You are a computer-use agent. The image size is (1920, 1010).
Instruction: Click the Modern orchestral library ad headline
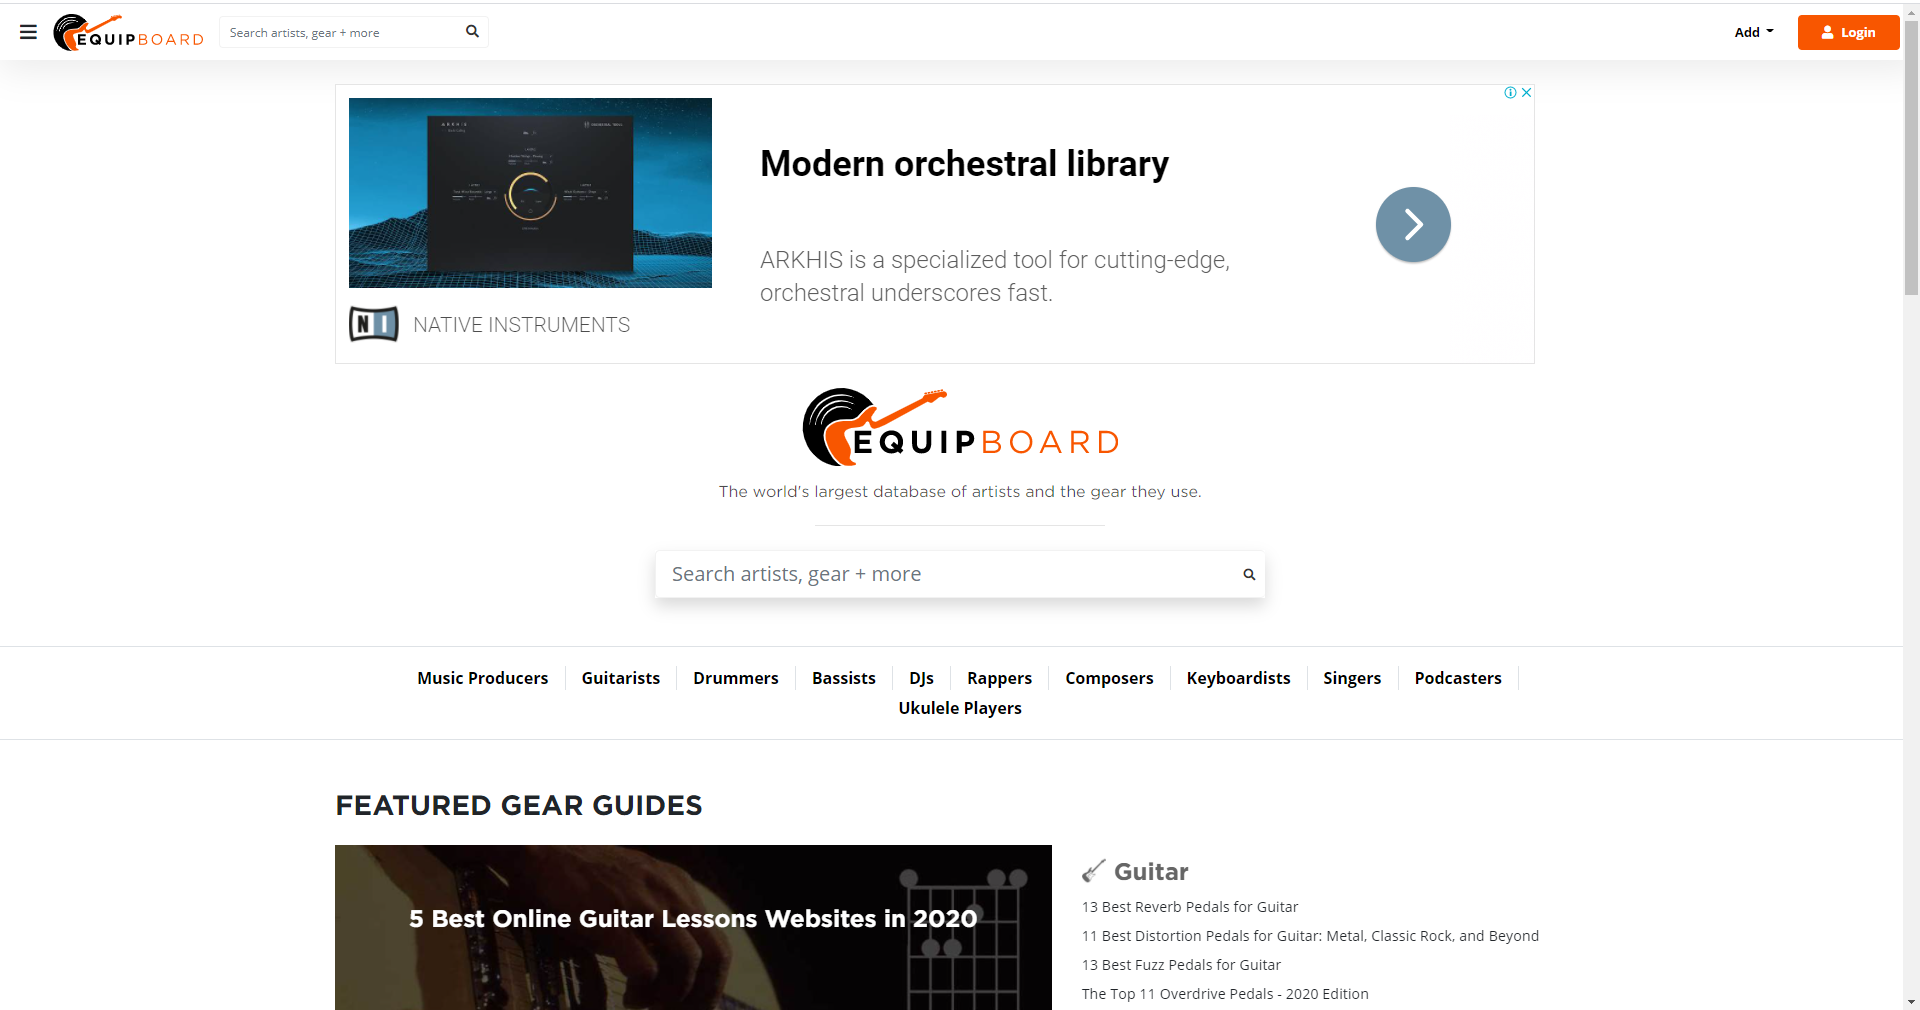point(964,164)
